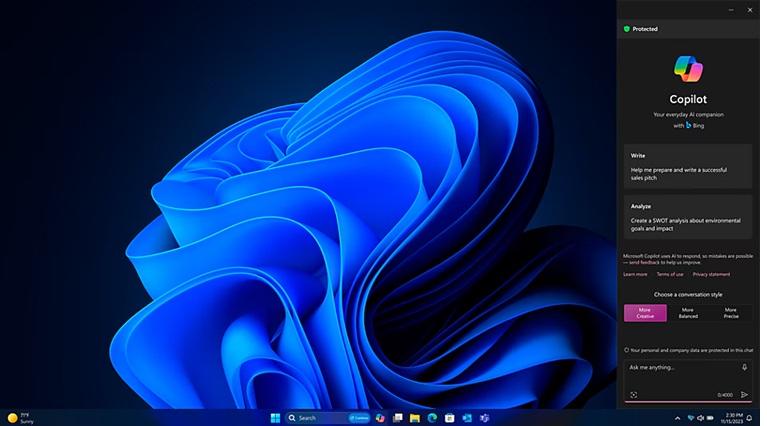Select the More Precise conversation style

(731, 313)
